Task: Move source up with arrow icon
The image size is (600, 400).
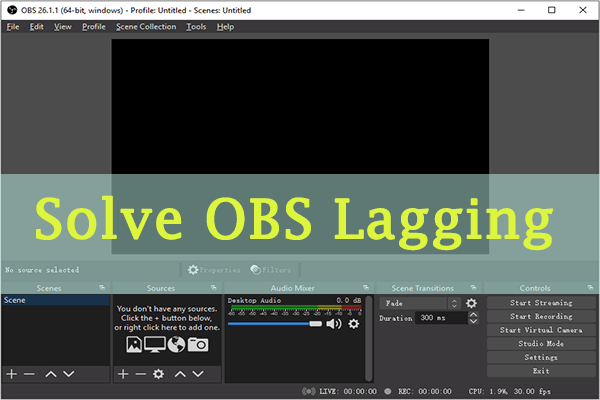Action: [180, 374]
